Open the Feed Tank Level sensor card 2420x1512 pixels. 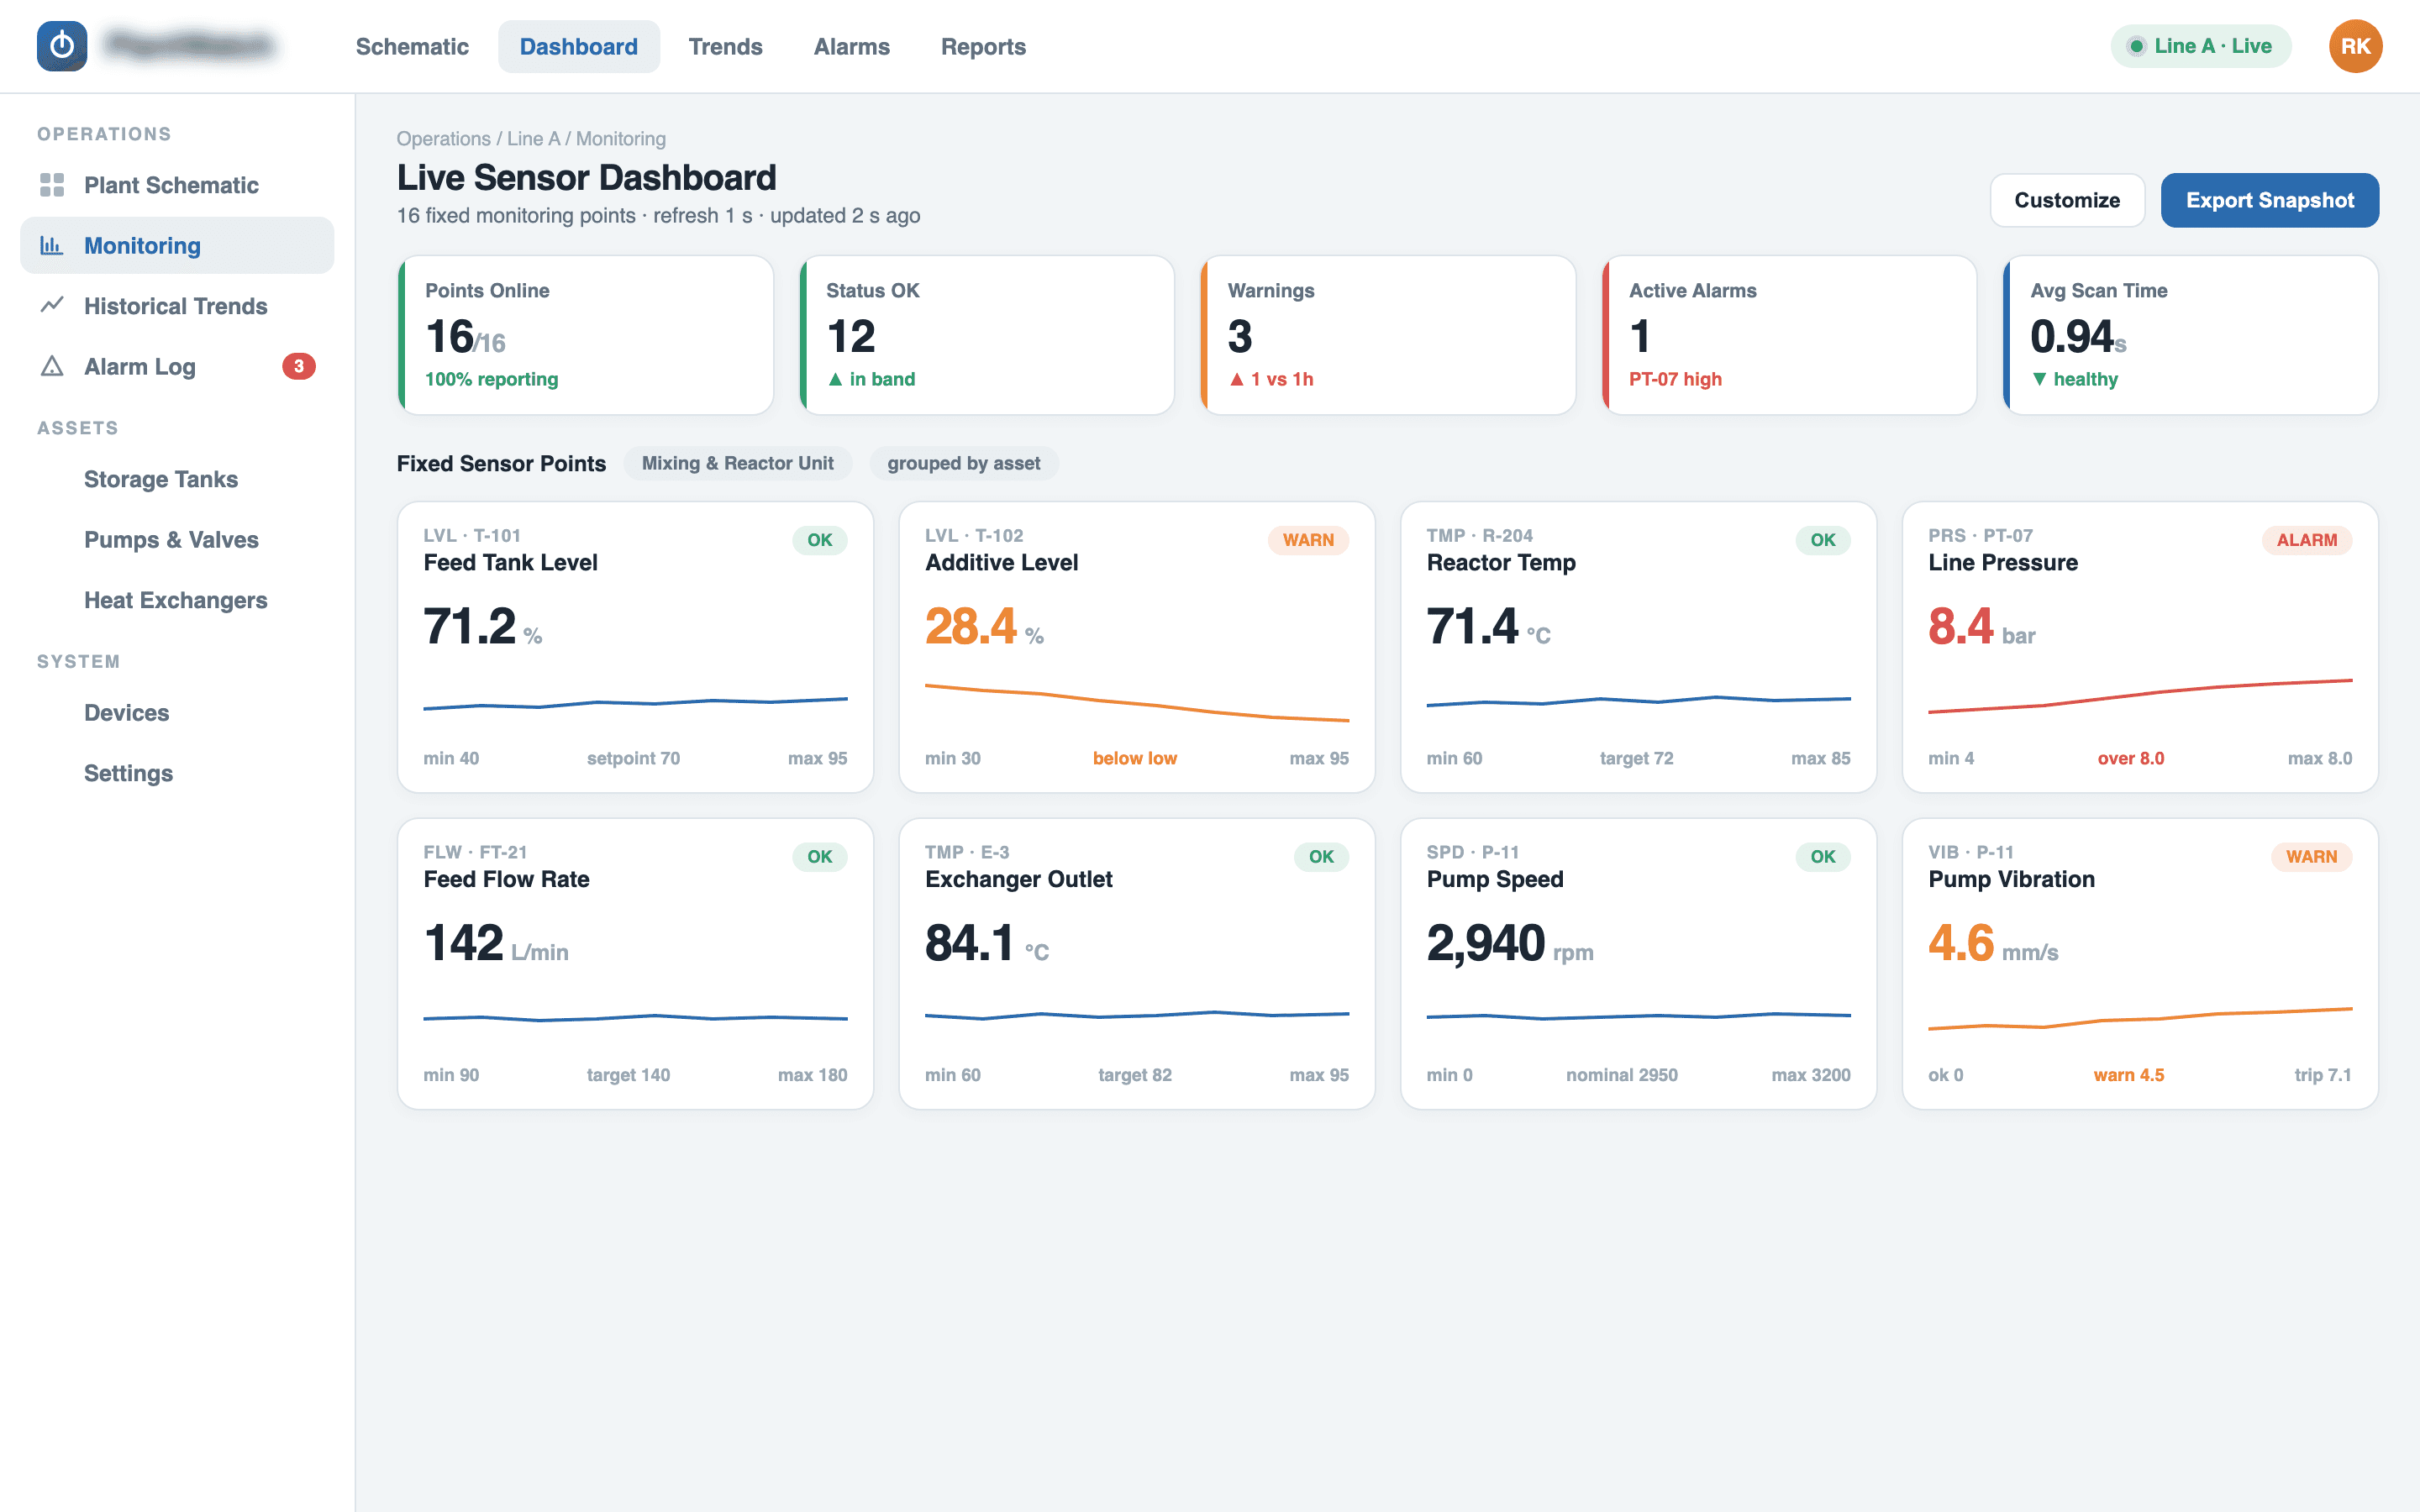click(x=635, y=647)
